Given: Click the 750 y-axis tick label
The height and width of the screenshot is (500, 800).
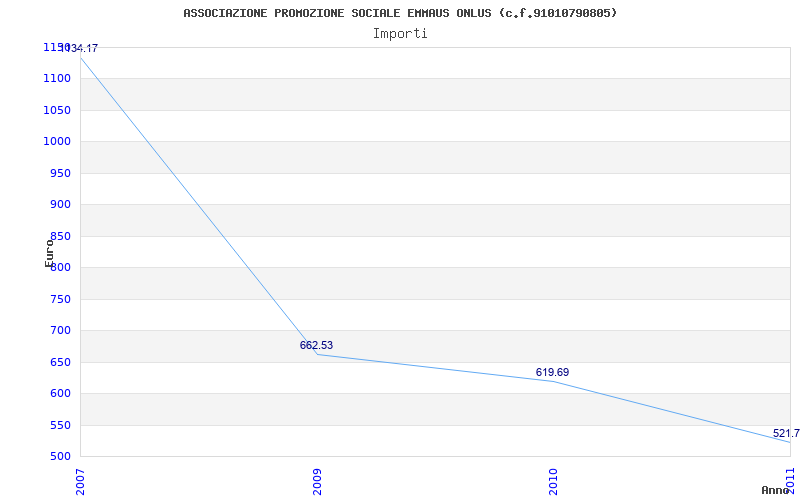Looking at the screenshot, I should [x=61, y=299].
